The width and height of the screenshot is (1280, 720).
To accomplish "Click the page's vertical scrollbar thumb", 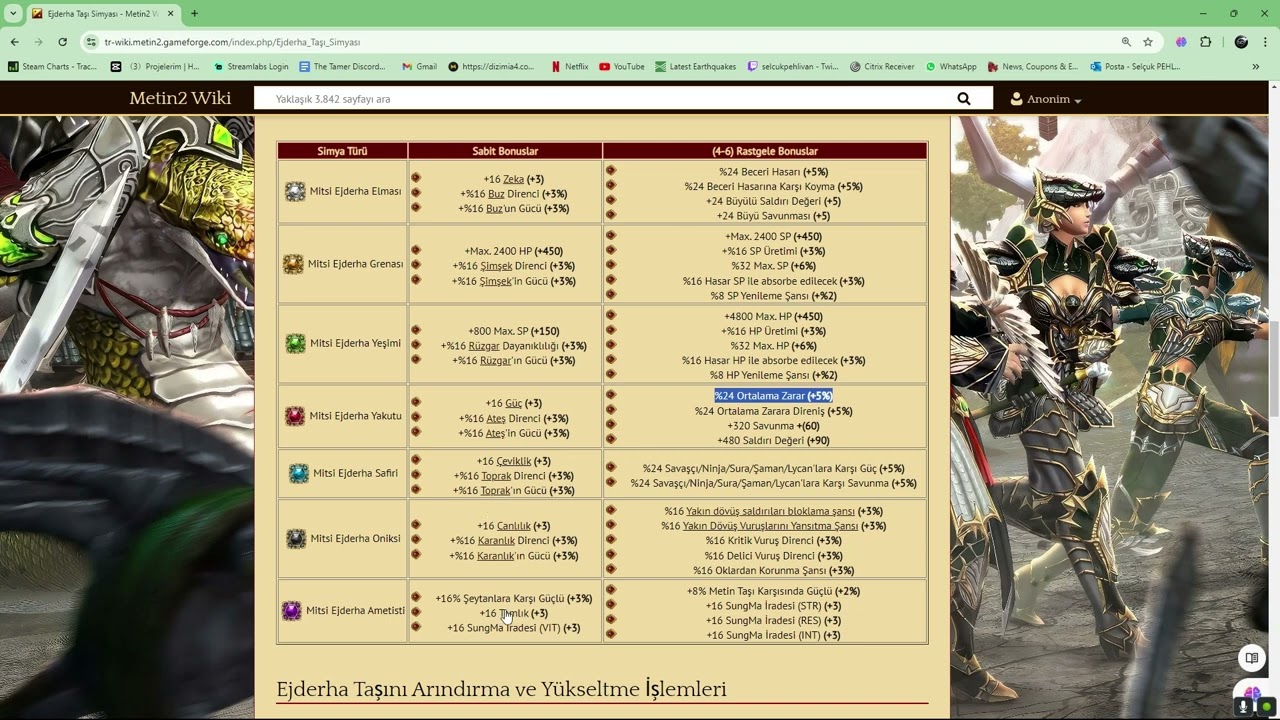I will 1274,367.
